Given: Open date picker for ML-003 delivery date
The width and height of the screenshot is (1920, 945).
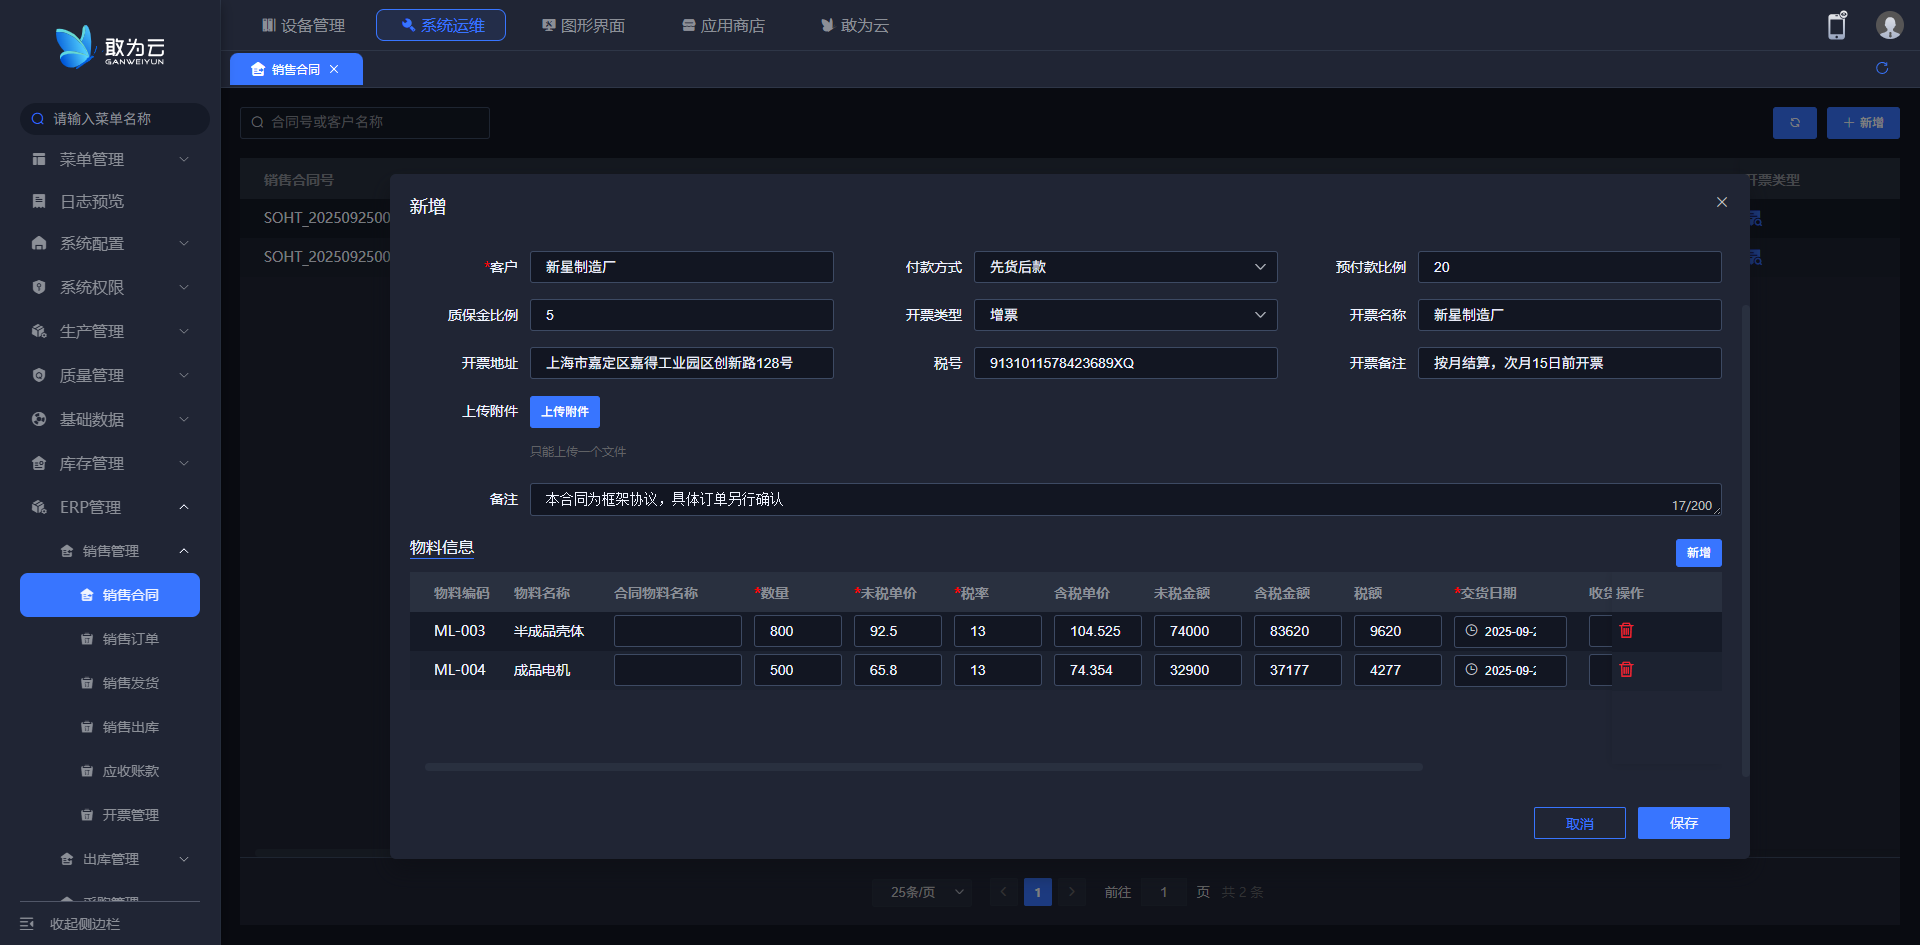Looking at the screenshot, I should point(1509,631).
